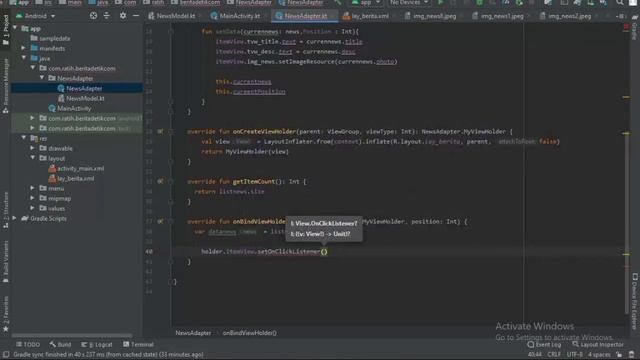Click the trash memory indicator icon
This screenshot has width=640, height=360.
tap(631, 354)
